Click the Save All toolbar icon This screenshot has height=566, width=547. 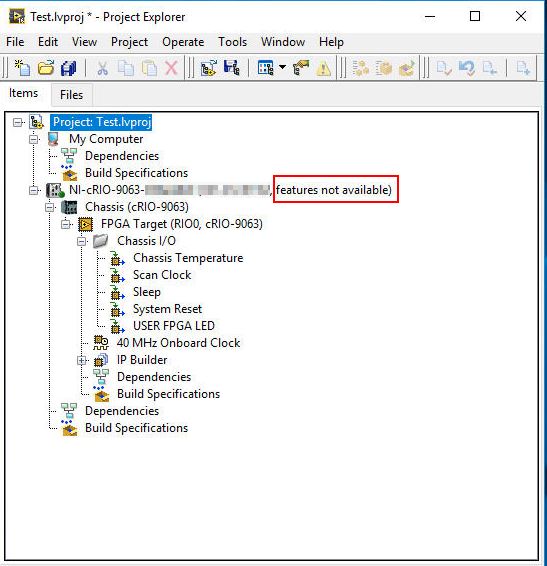point(69,68)
